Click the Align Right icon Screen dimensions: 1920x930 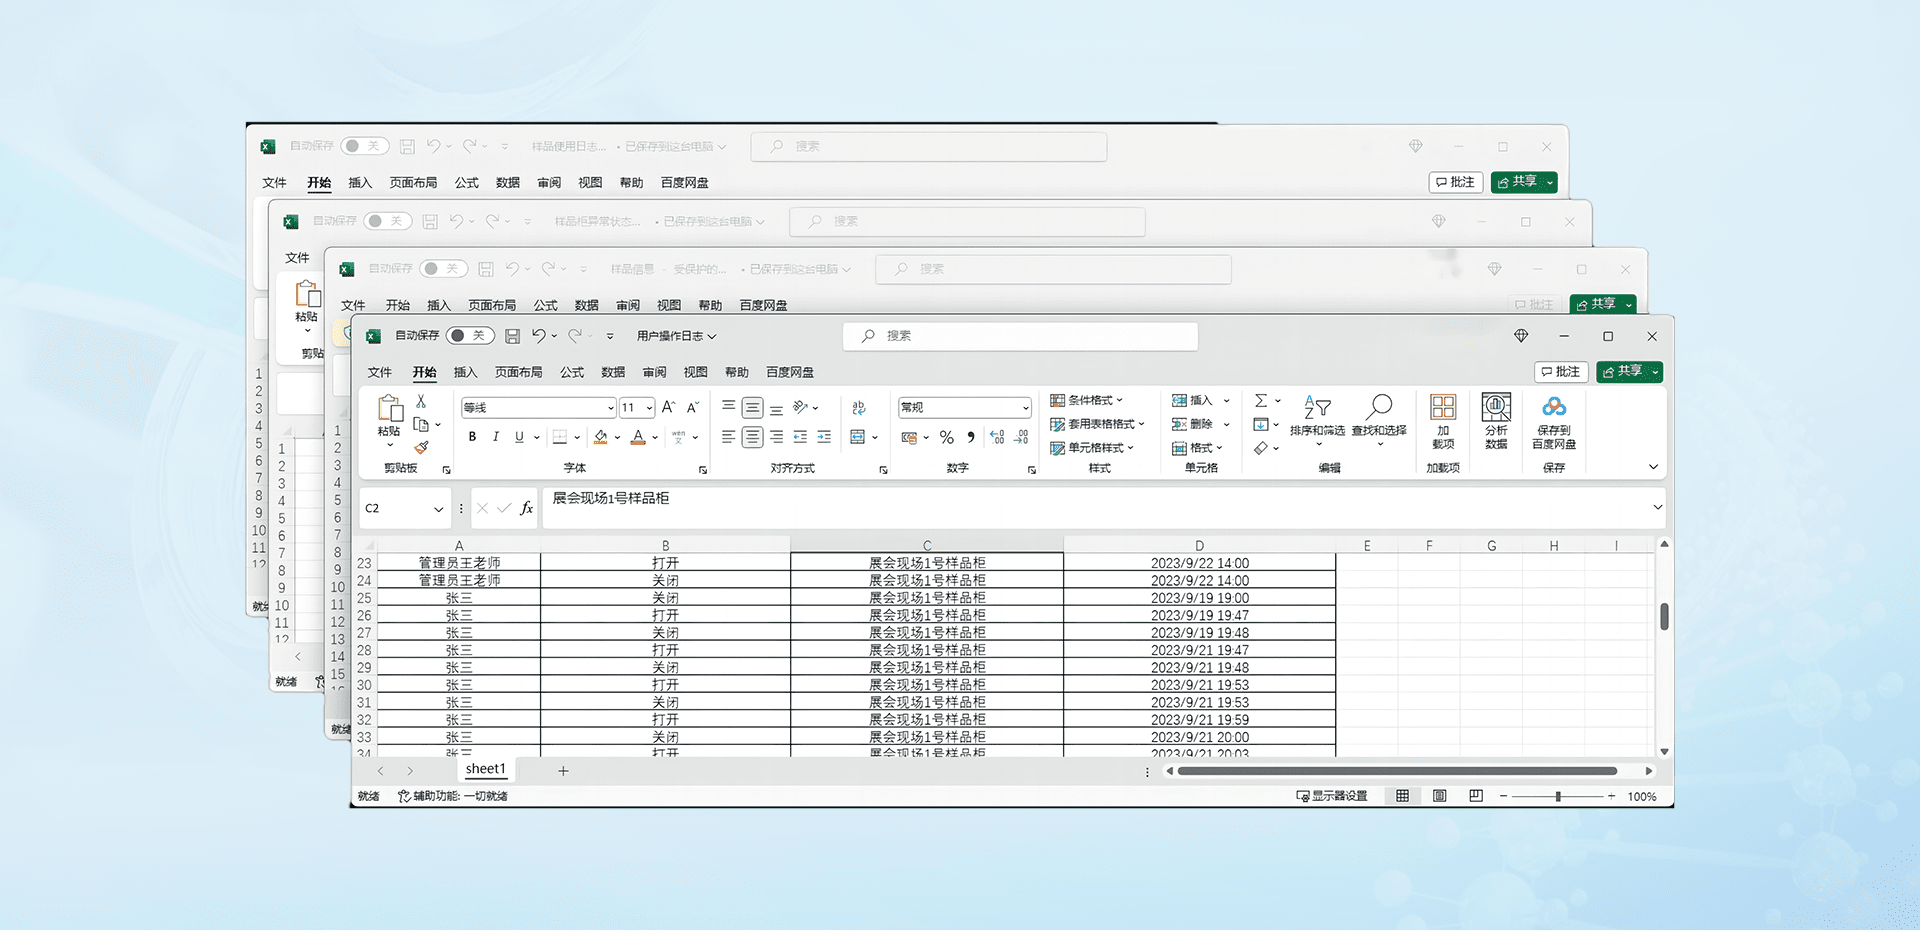pyautogui.click(x=776, y=437)
